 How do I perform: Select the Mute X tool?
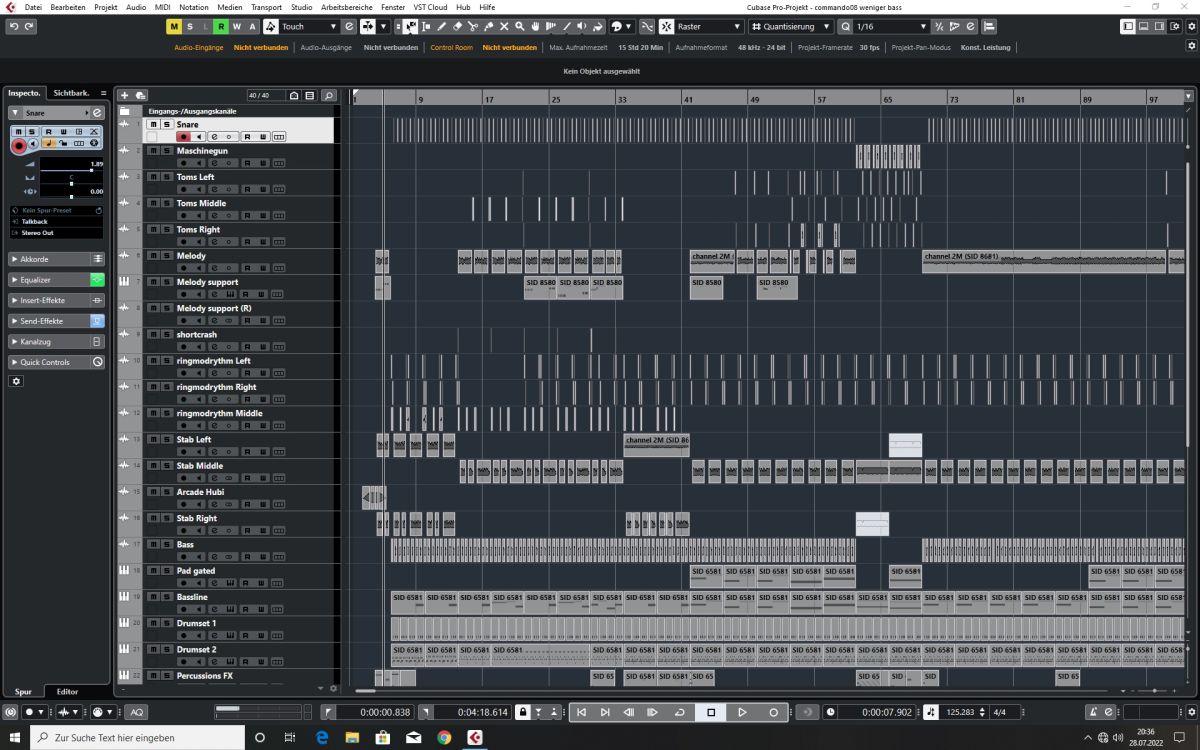[x=504, y=26]
